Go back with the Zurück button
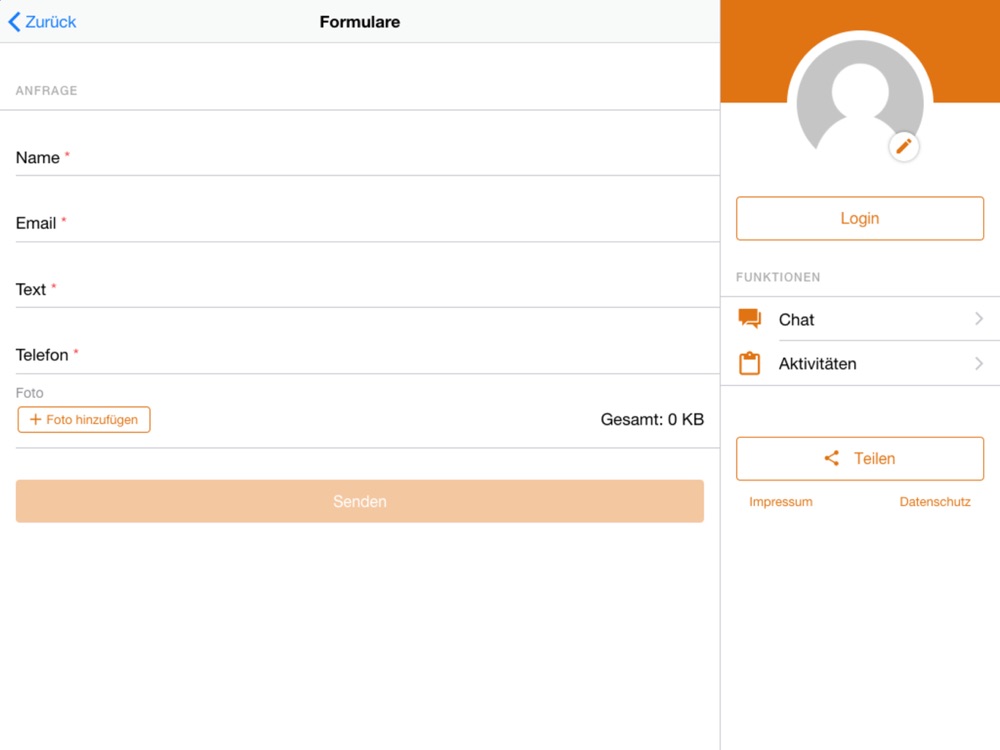1000x750 pixels. point(42,22)
